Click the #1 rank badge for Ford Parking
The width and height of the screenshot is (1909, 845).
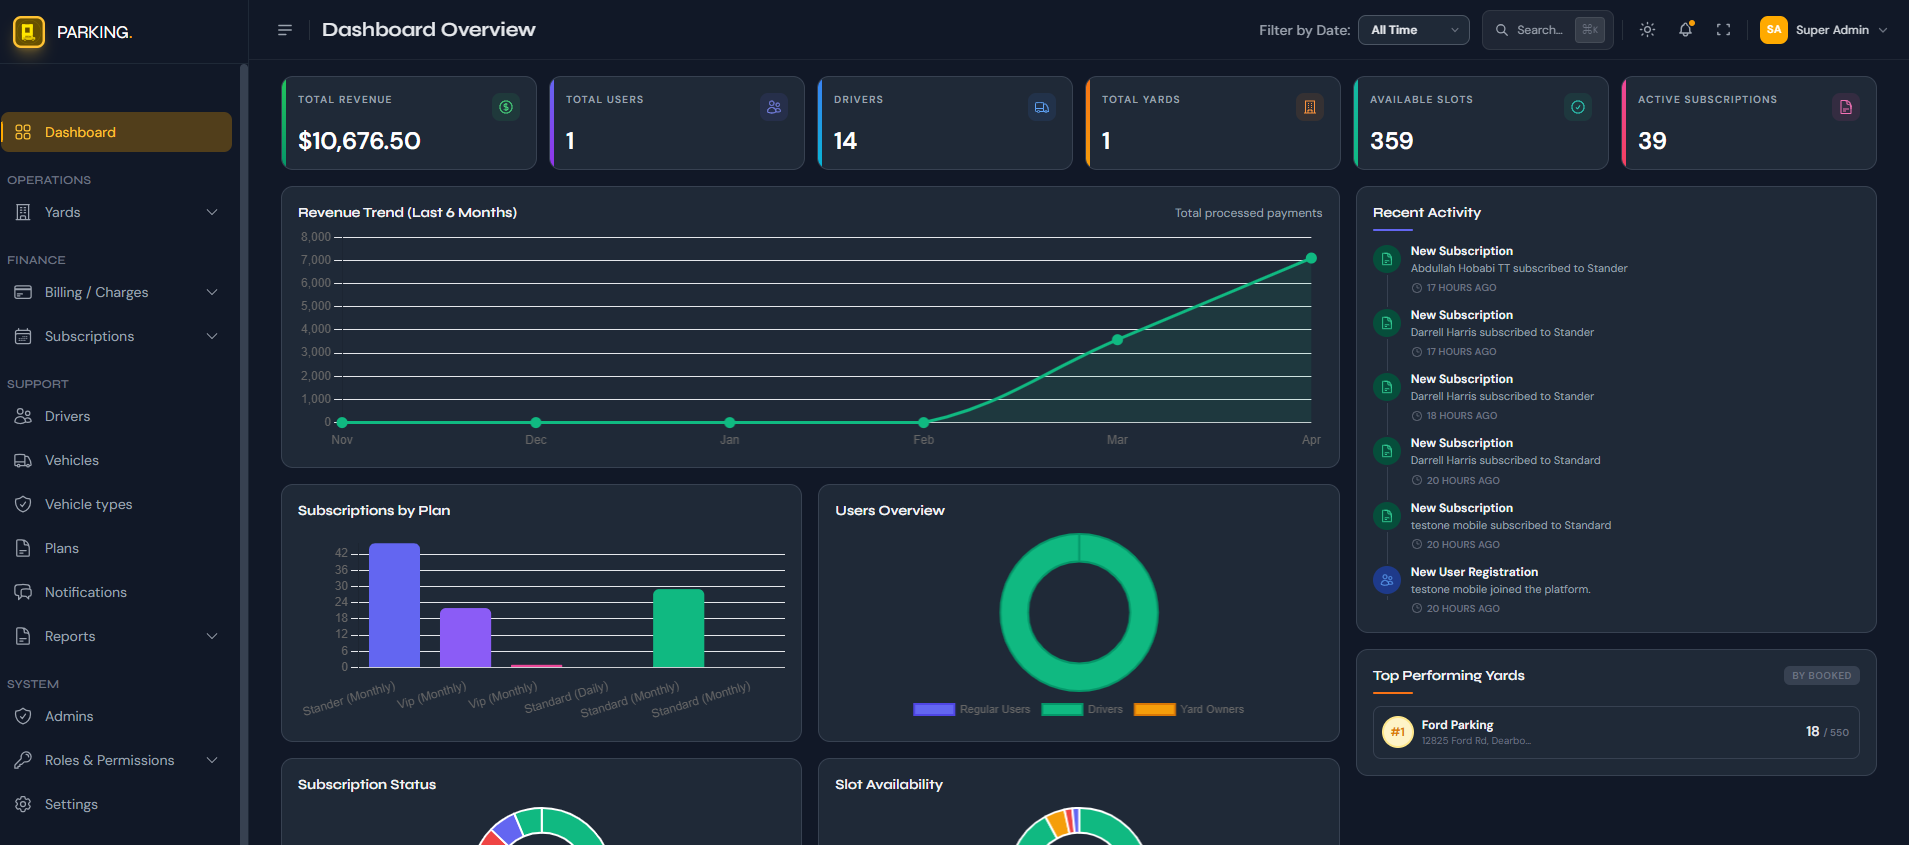[x=1398, y=732]
